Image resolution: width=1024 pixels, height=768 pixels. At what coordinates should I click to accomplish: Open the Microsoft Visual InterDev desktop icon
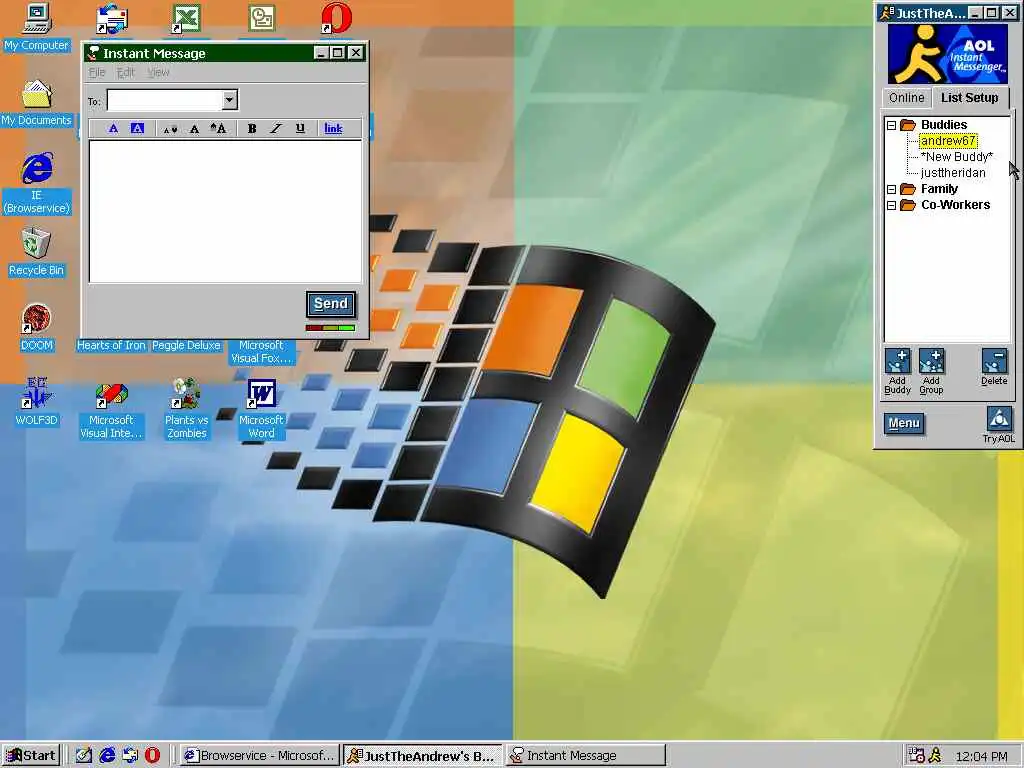111,410
